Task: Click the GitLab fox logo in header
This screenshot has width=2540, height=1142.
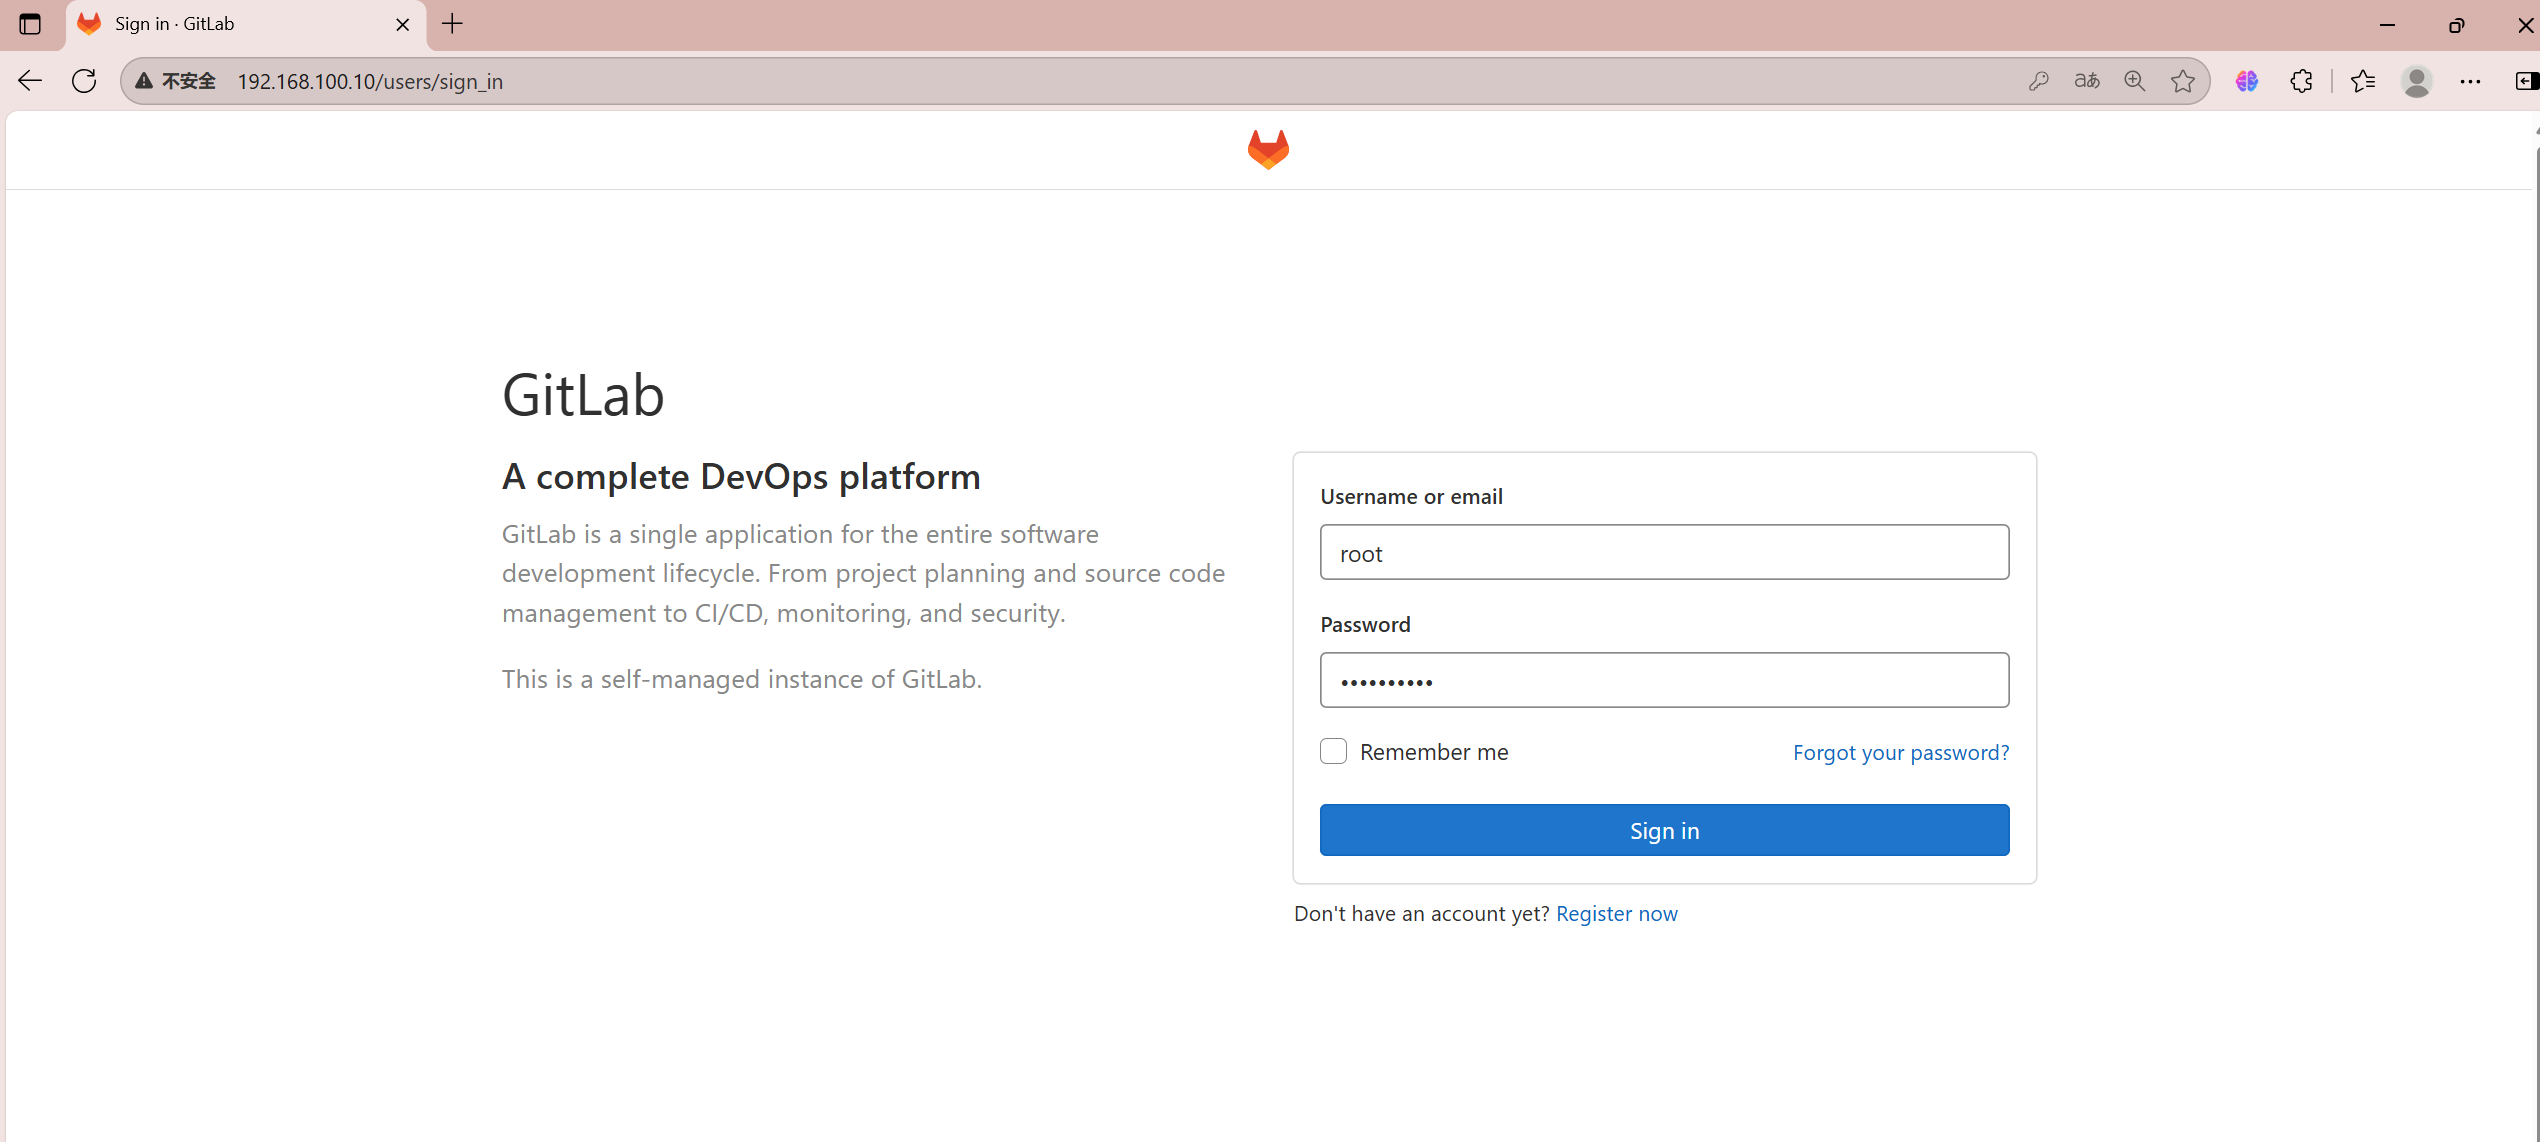Action: [x=1268, y=150]
